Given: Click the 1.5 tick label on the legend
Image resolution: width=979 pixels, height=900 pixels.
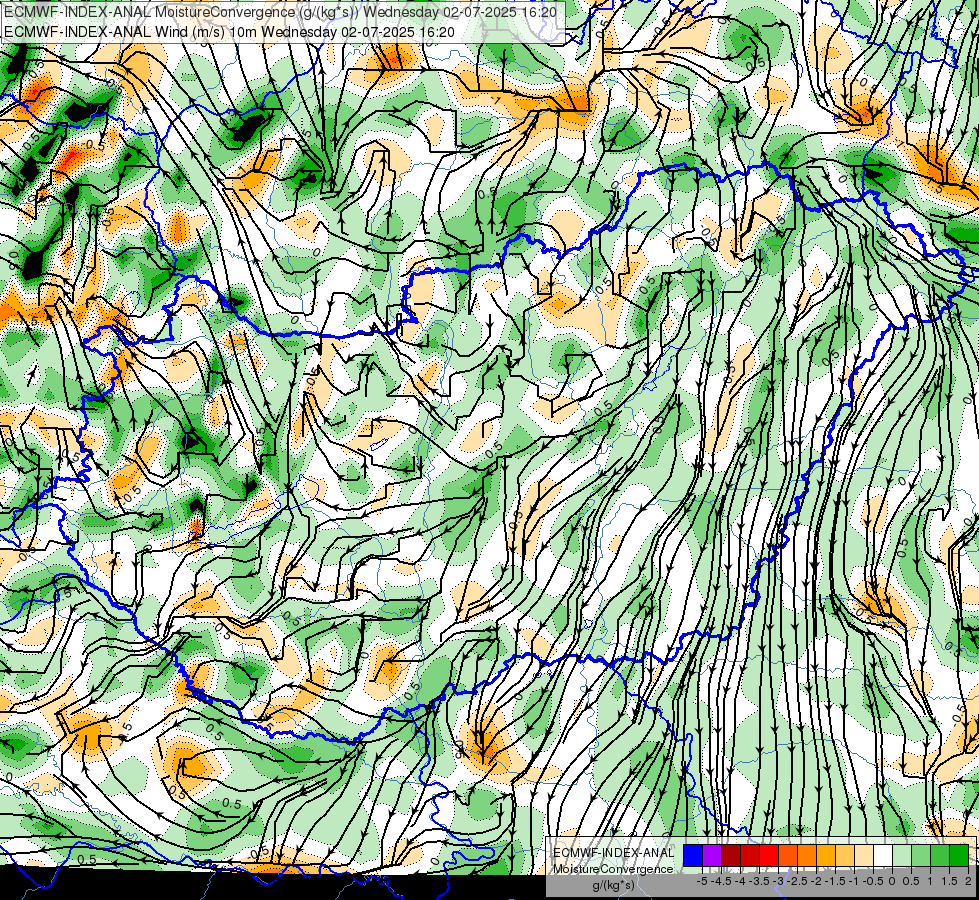Looking at the screenshot, I should point(948,881).
